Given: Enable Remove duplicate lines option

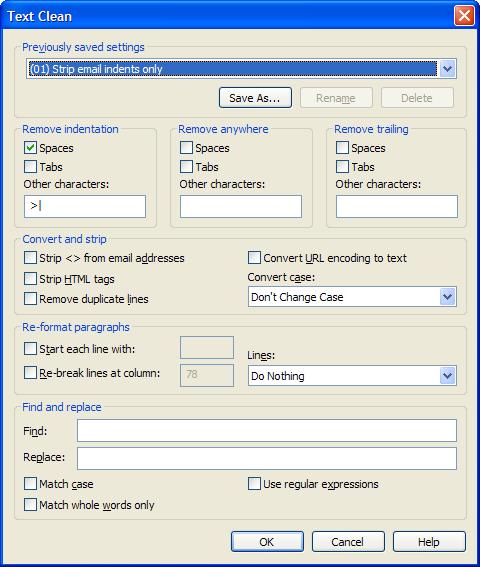Looking at the screenshot, I should (30, 299).
